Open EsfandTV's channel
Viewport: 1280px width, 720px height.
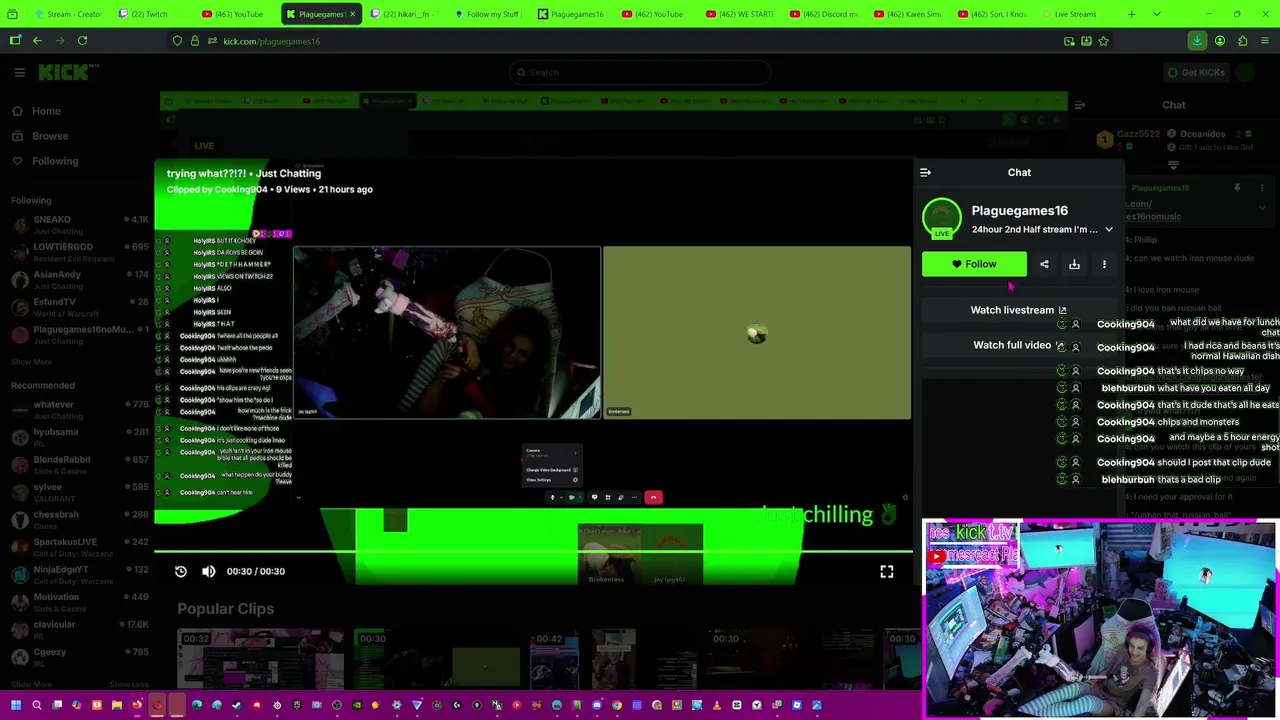click(x=80, y=306)
